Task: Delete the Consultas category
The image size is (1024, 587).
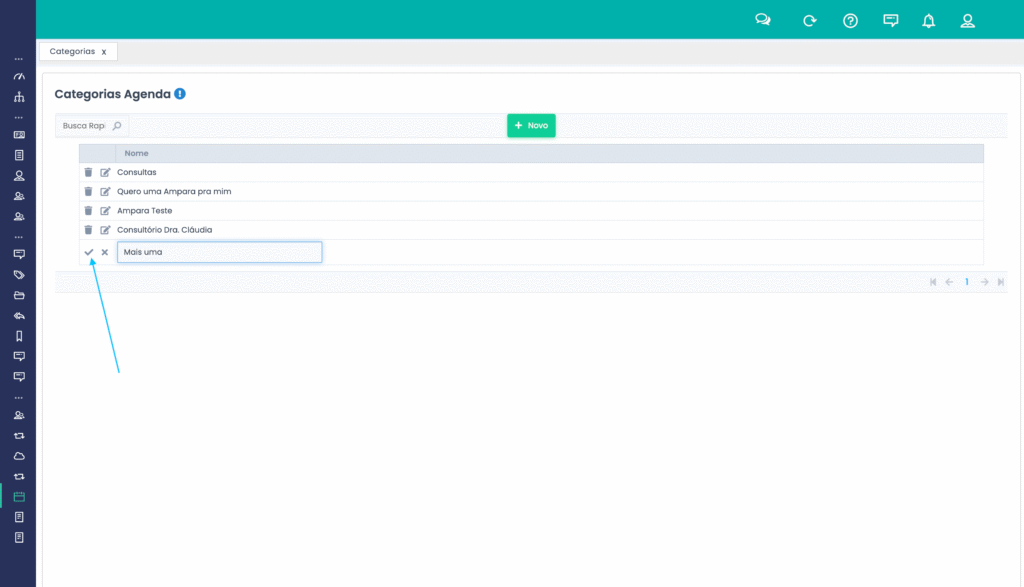Action: click(x=88, y=172)
